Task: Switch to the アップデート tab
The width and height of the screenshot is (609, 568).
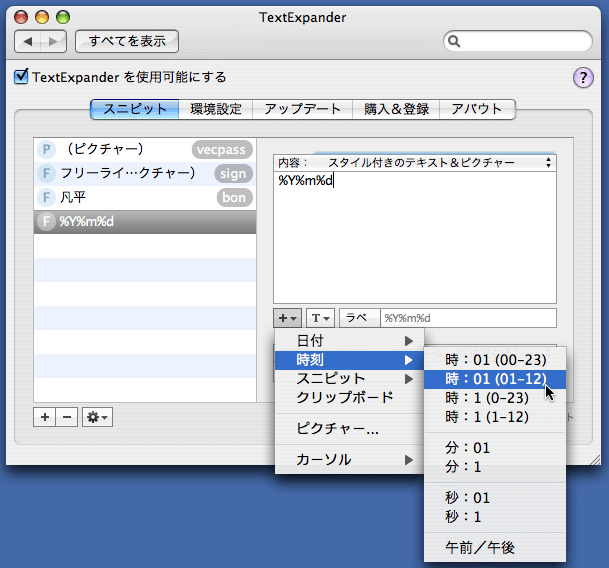Action: 303,109
